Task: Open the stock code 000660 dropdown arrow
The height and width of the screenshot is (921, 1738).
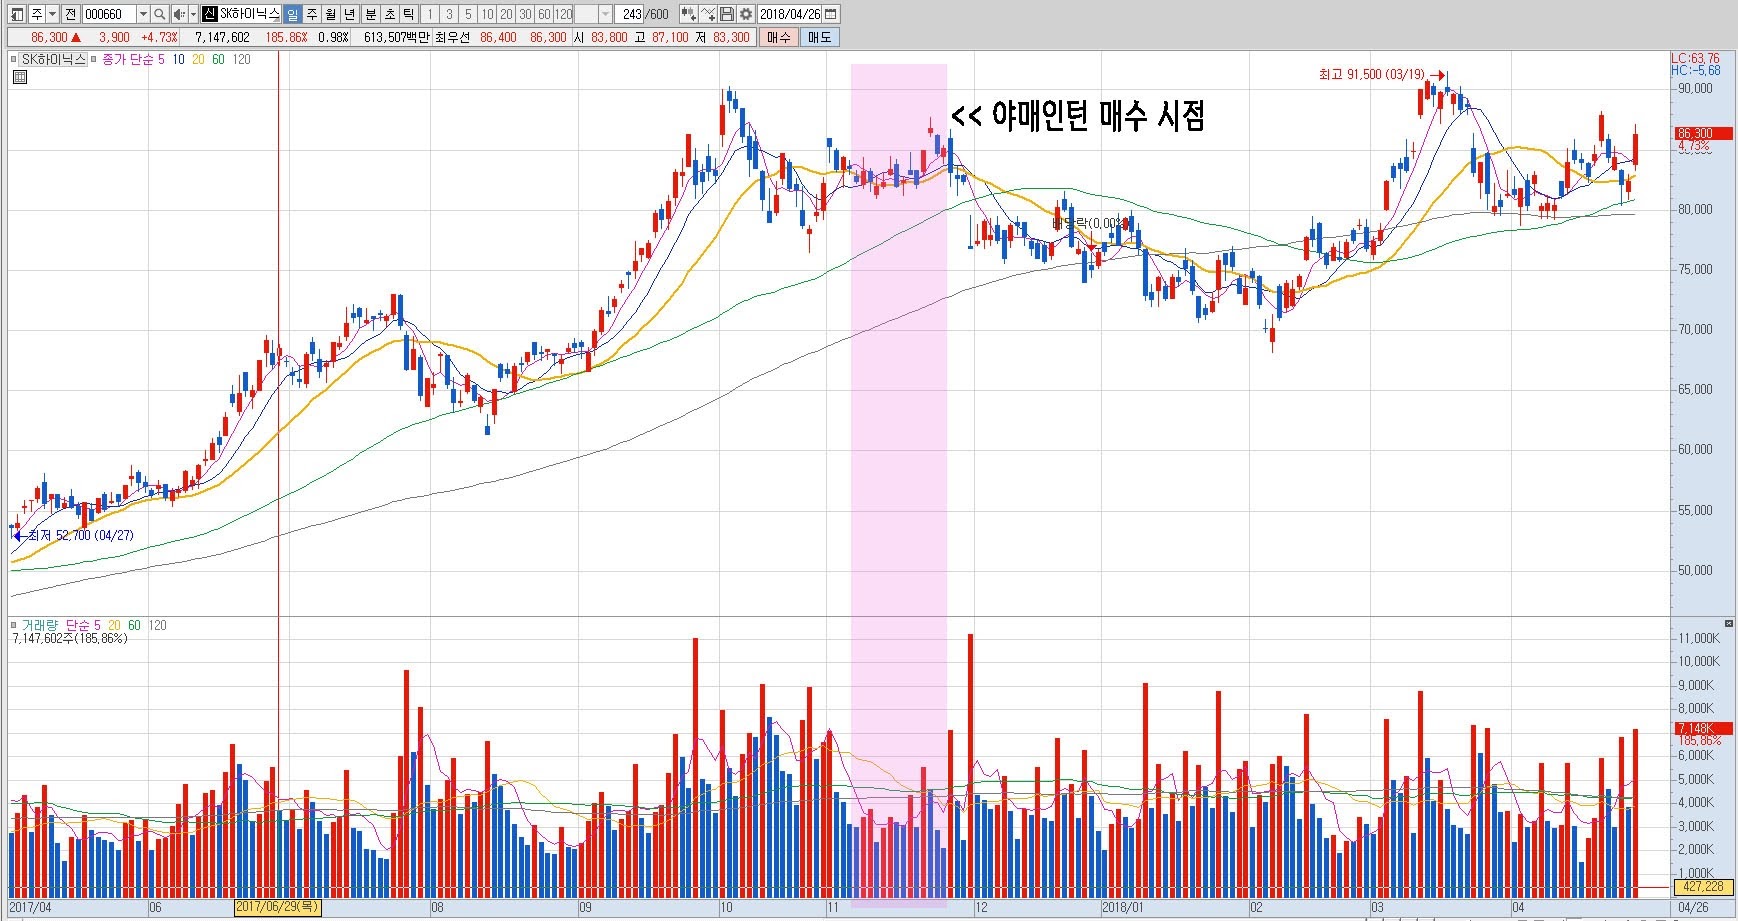Action: click(143, 14)
